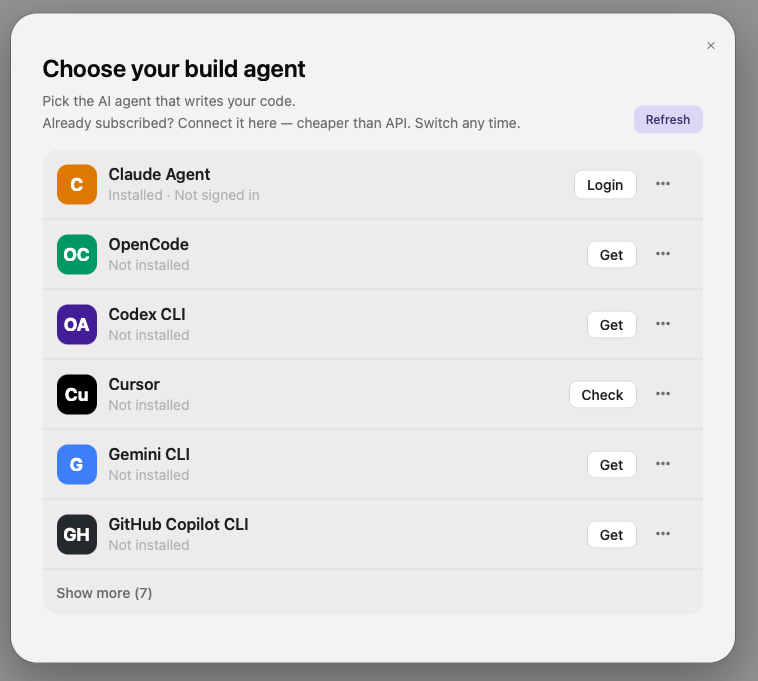Expand Show more (7) agents
This screenshot has height=681, width=758.
tap(104, 593)
